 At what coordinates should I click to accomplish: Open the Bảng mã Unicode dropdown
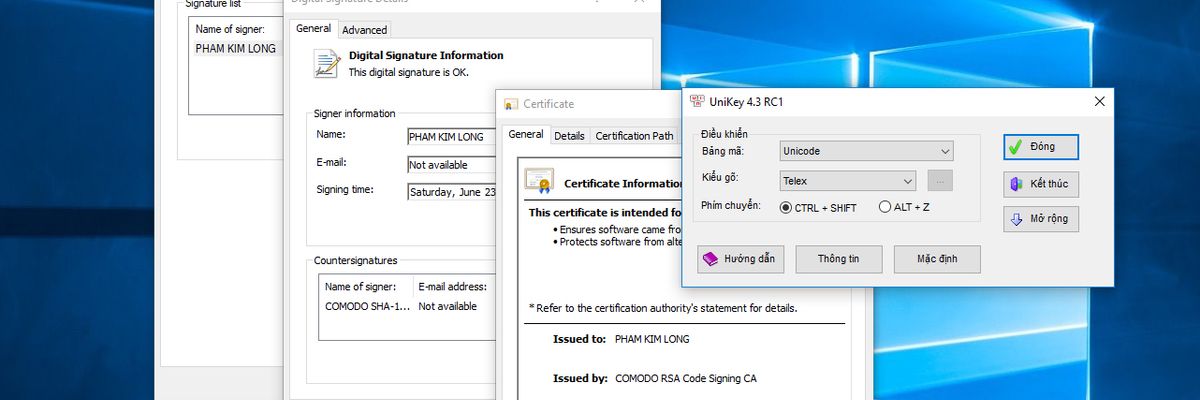[x=866, y=151]
